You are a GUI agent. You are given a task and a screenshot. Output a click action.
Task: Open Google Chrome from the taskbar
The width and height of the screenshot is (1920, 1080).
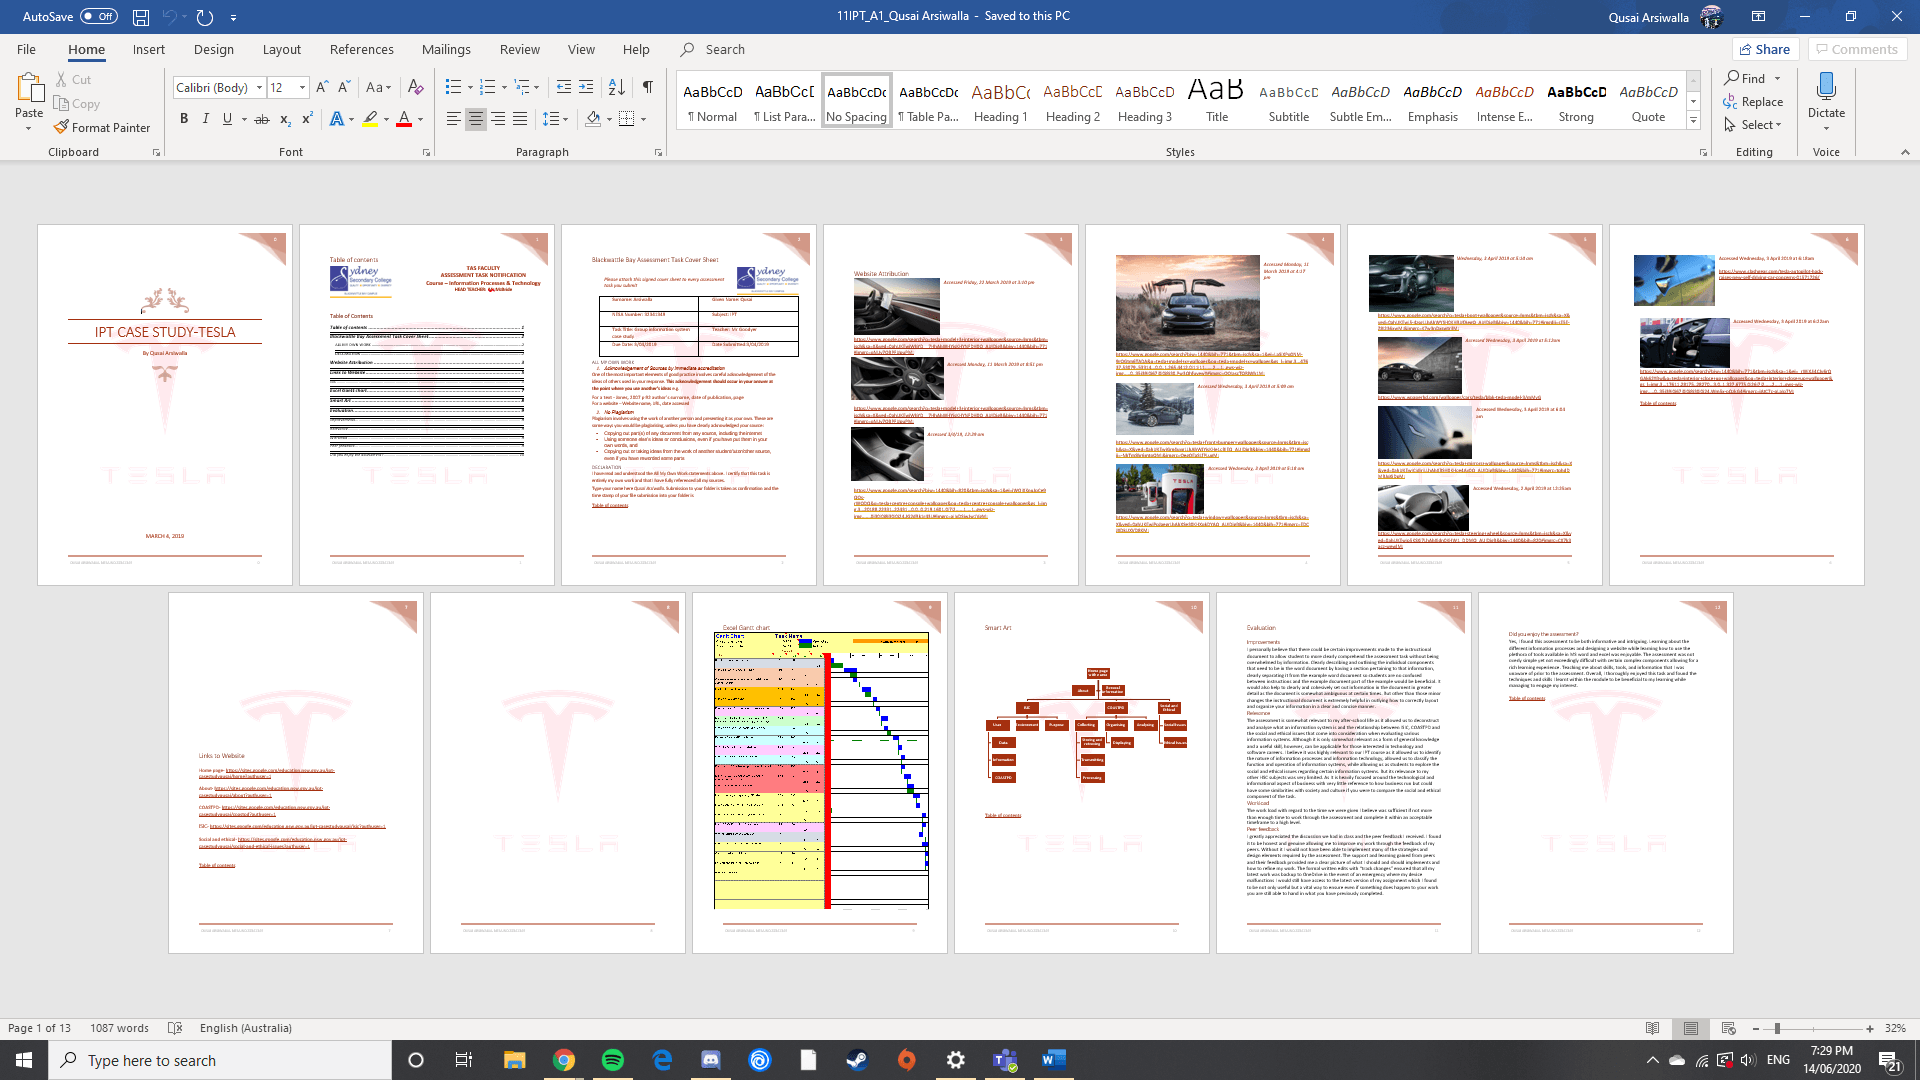pyautogui.click(x=564, y=1060)
